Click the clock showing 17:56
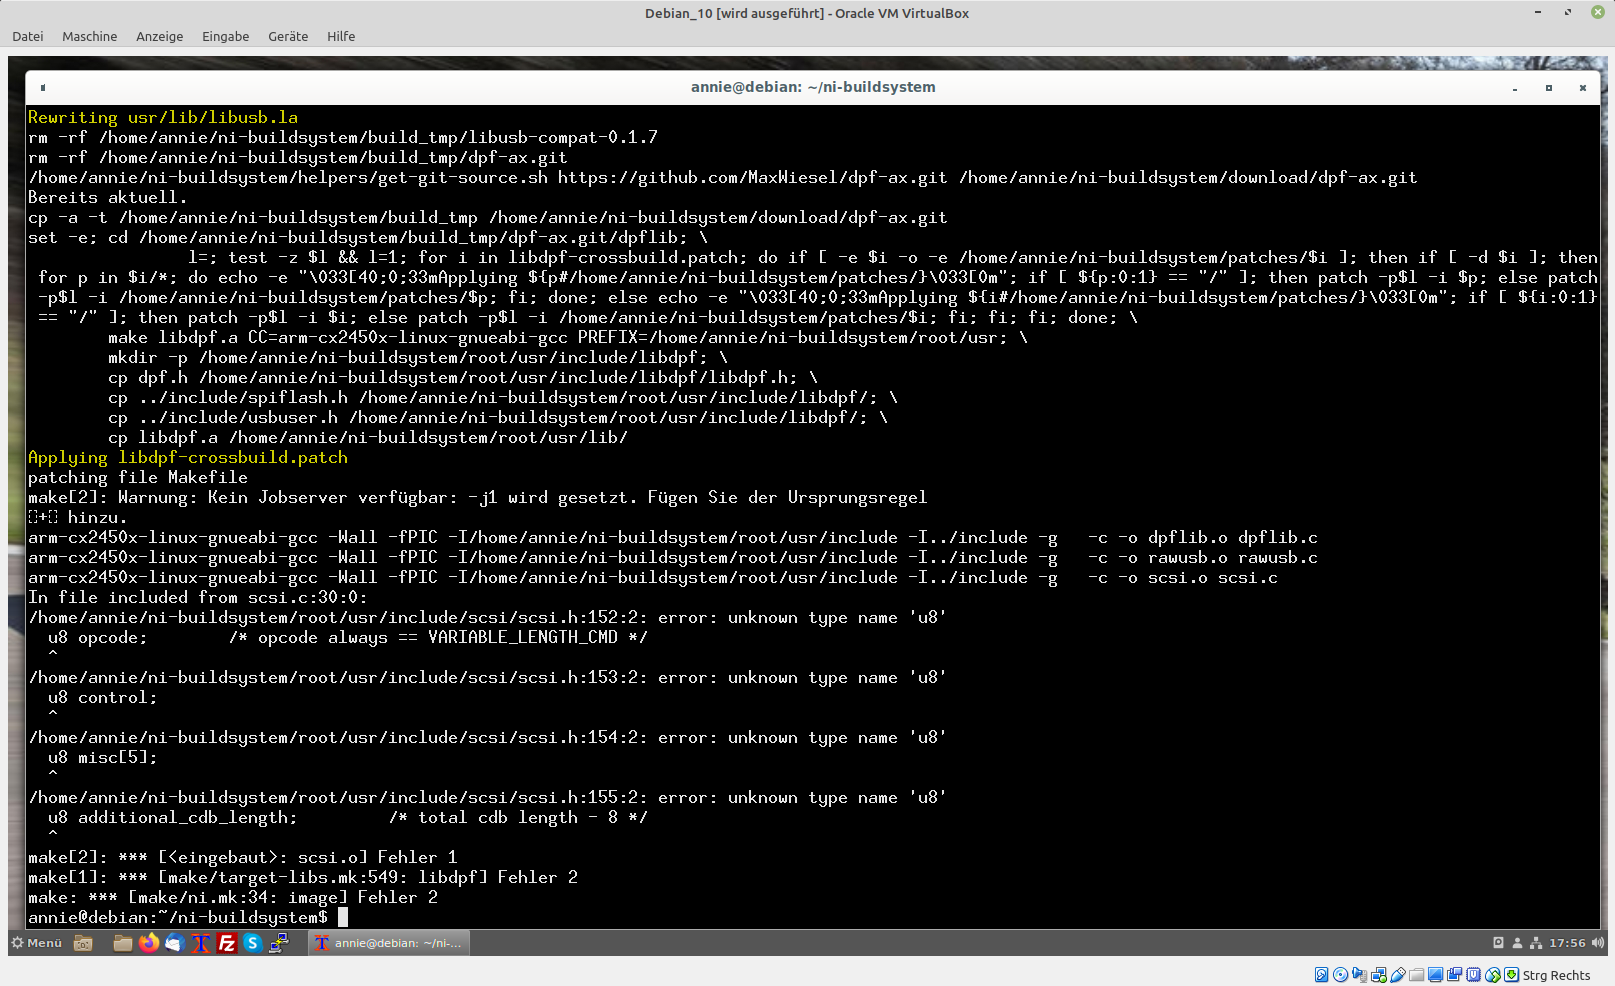Viewport: 1615px width, 986px height. pos(1567,943)
